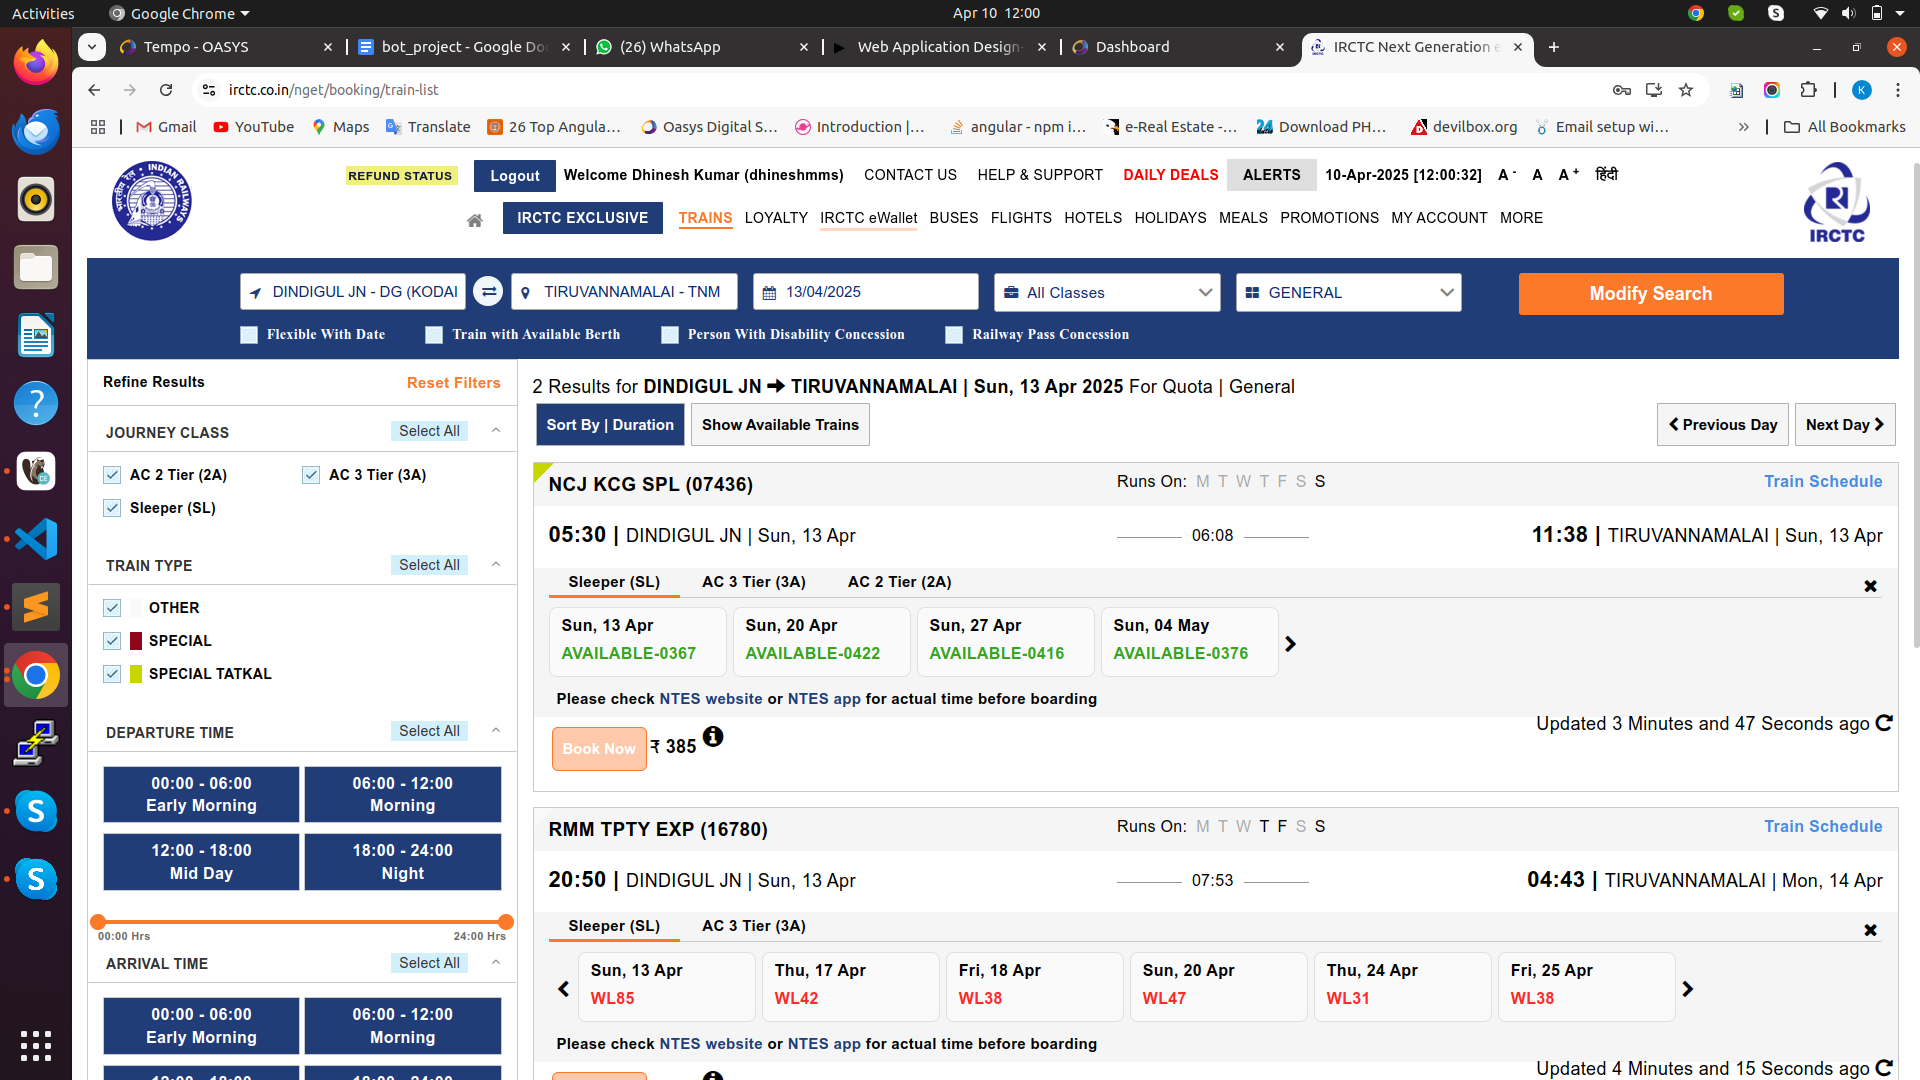Refresh availability for NCJ KCG SPL train
The height and width of the screenshot is (1080, 1920).
[x=1884, y=723]
